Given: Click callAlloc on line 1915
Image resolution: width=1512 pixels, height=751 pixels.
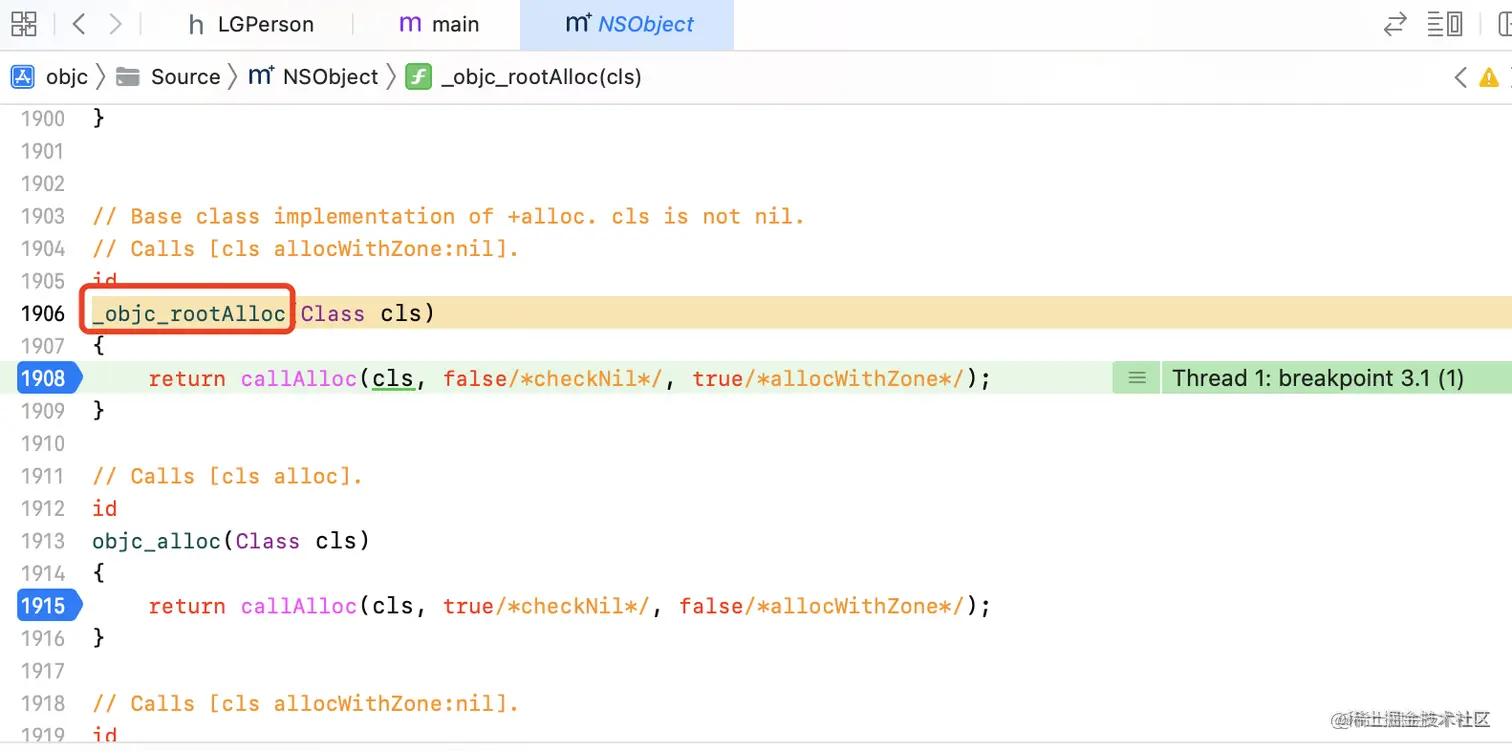Looking at the screenshot, I should pyautogui.click(x=299, y=606).
